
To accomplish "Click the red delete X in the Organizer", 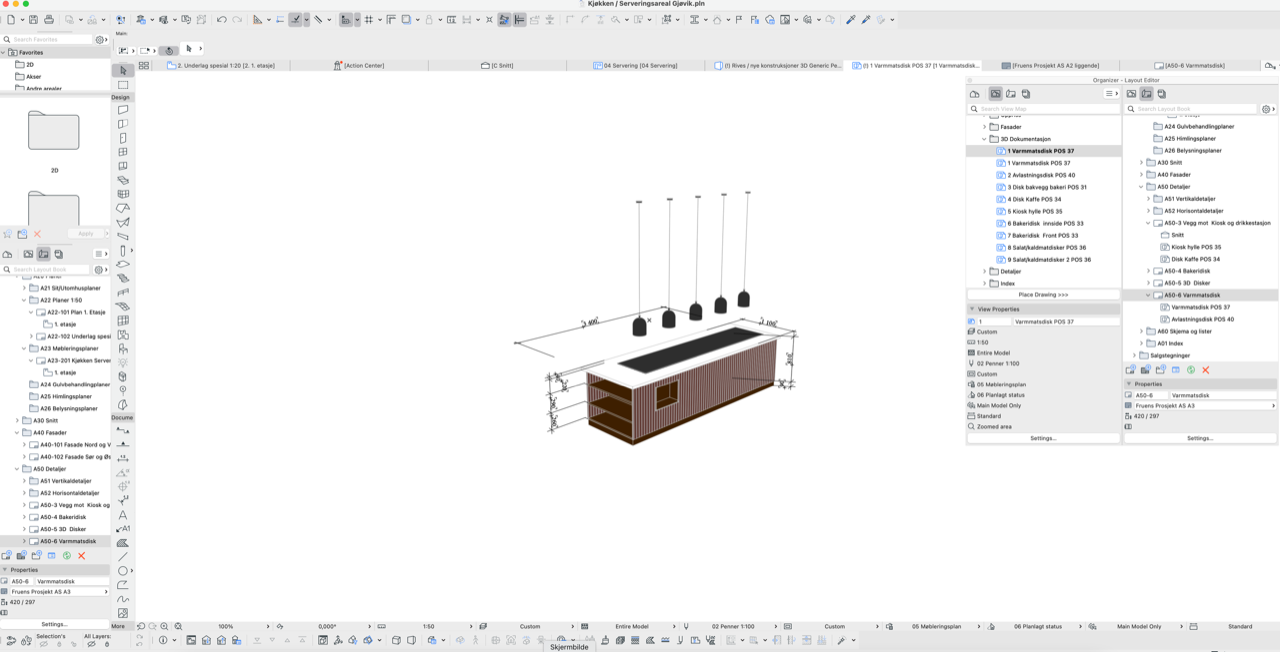I will coord(1205,370).
